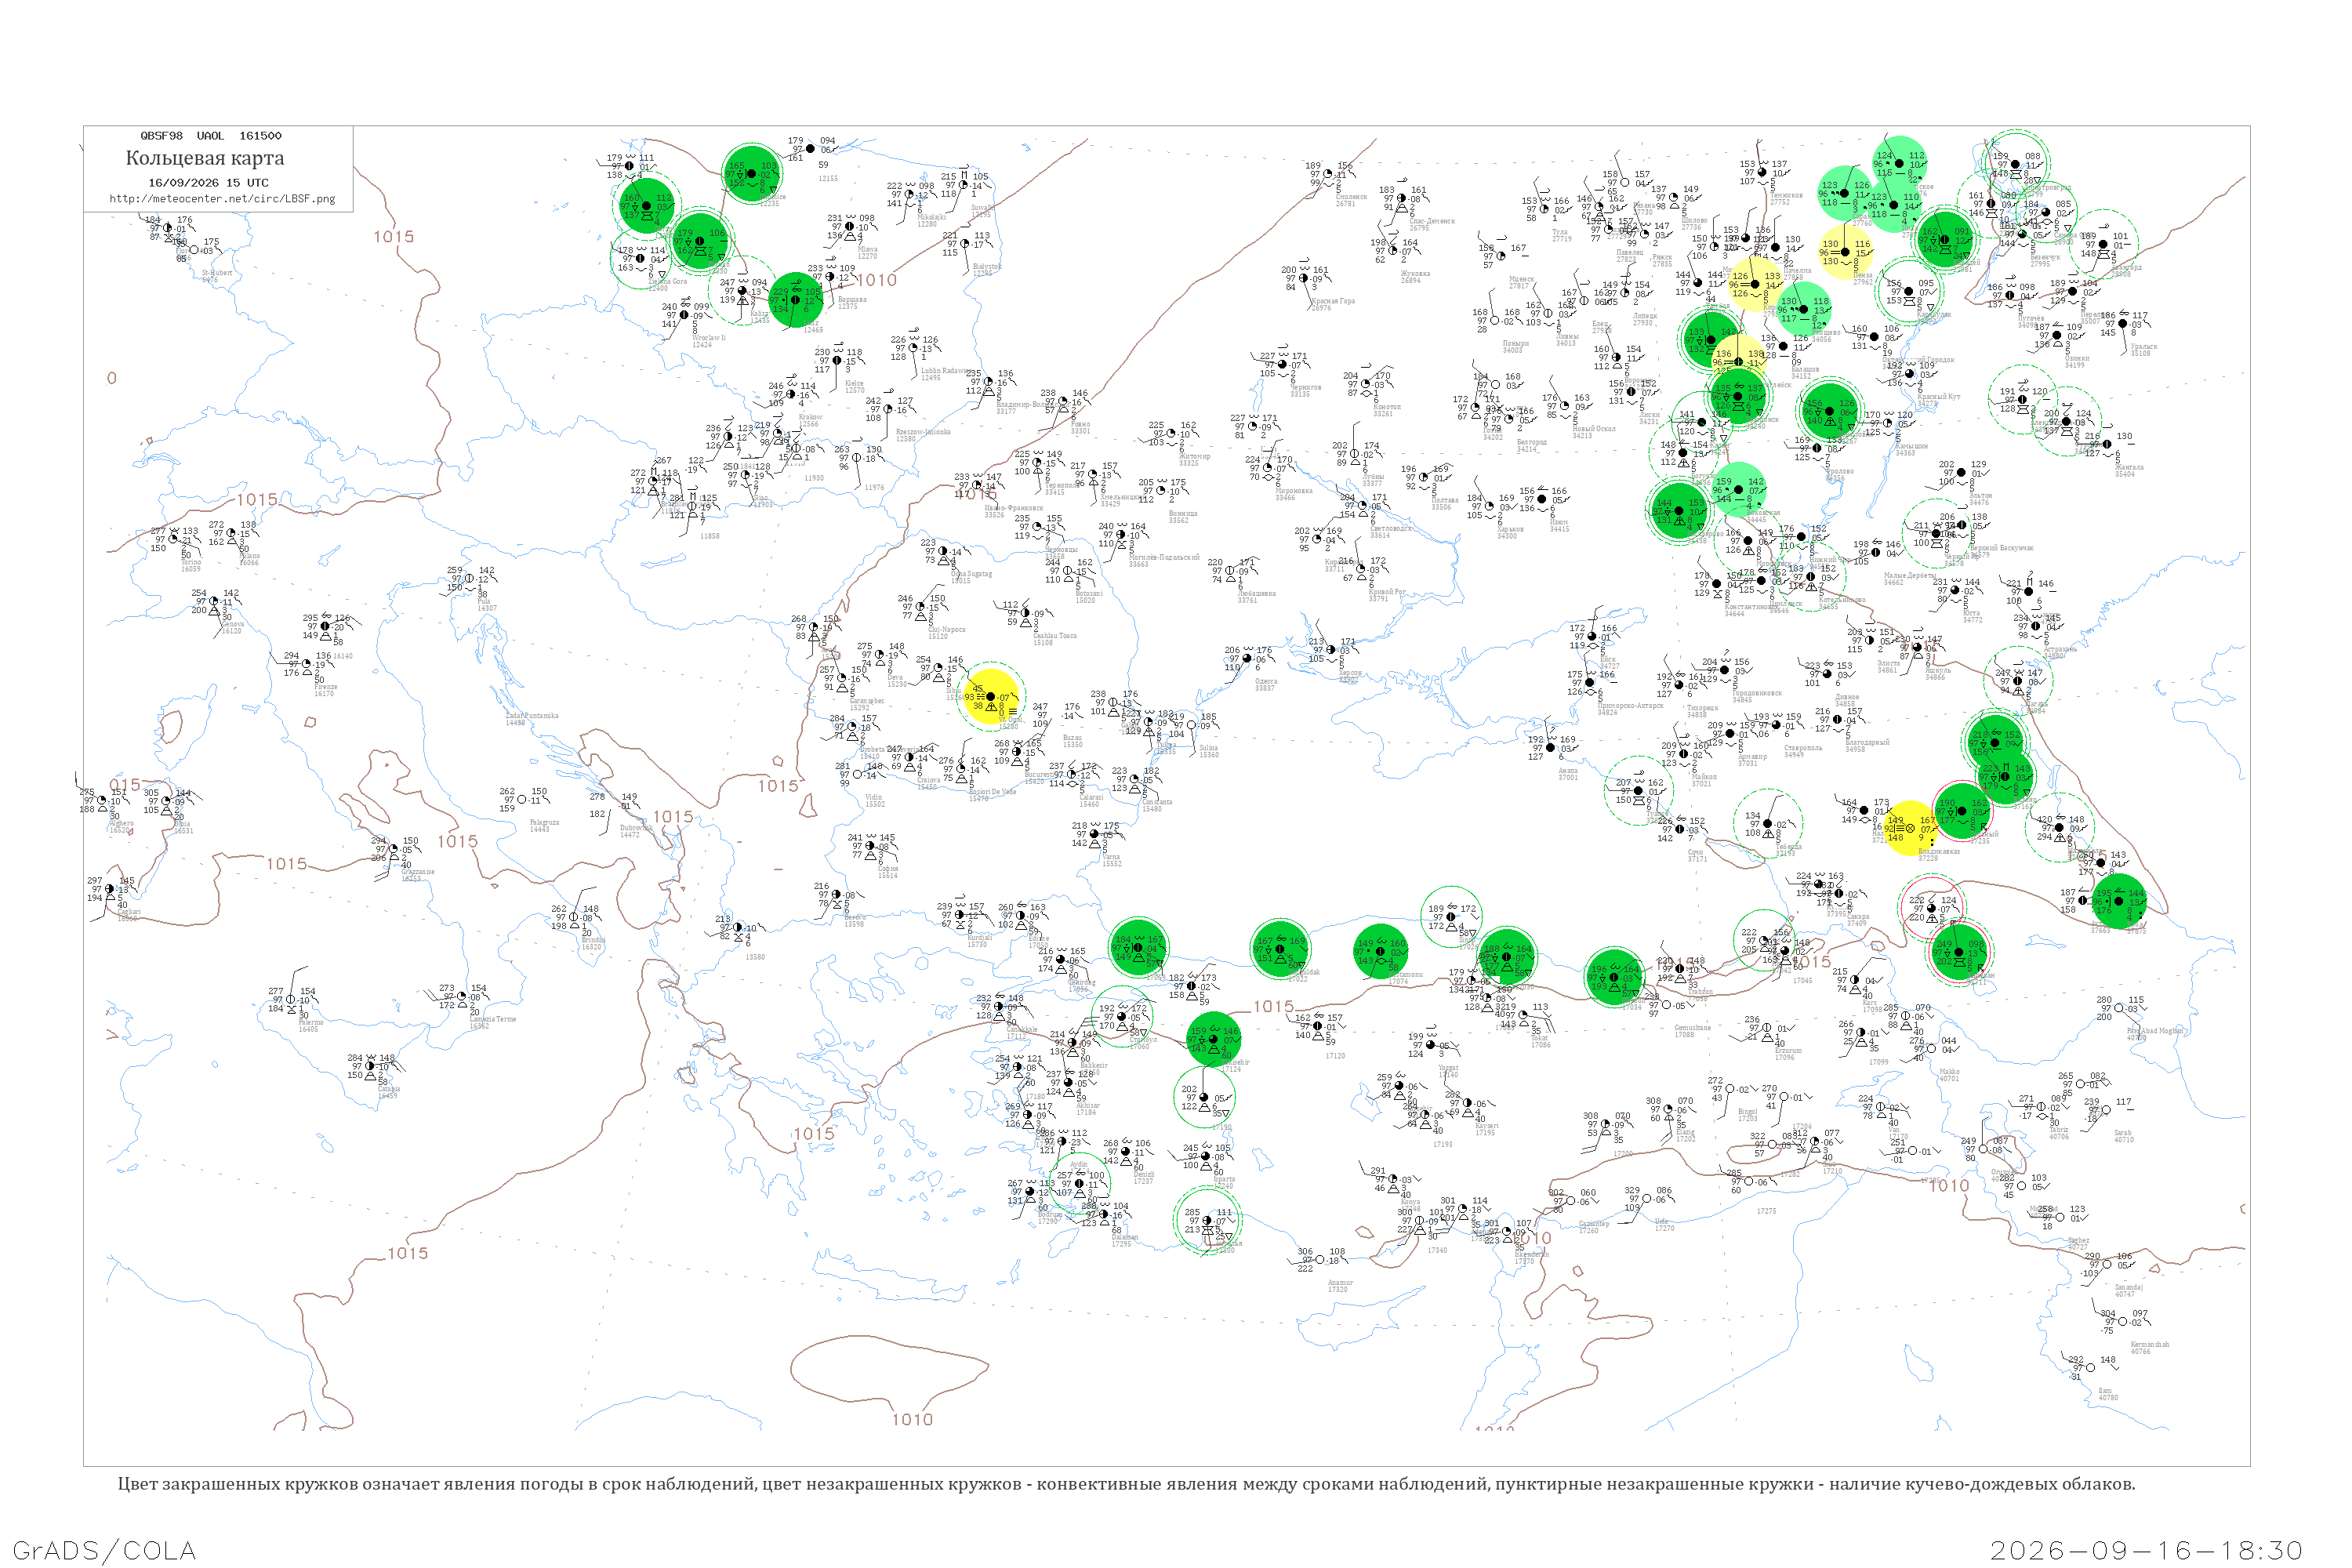
Task: Select the Buzau 15350 station label
Action: pos(1073,741)
